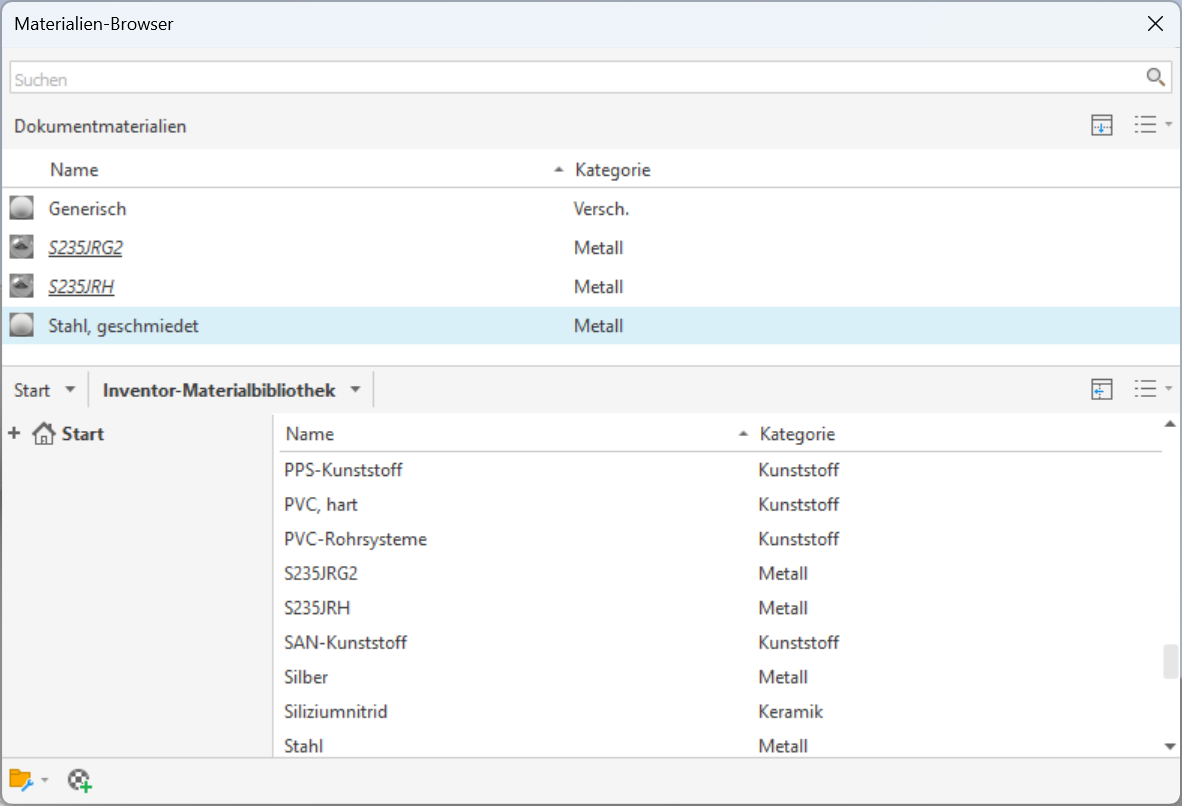Click the Generisch material thumbnail
The image size is (1182, 806).
pos(22,209)
